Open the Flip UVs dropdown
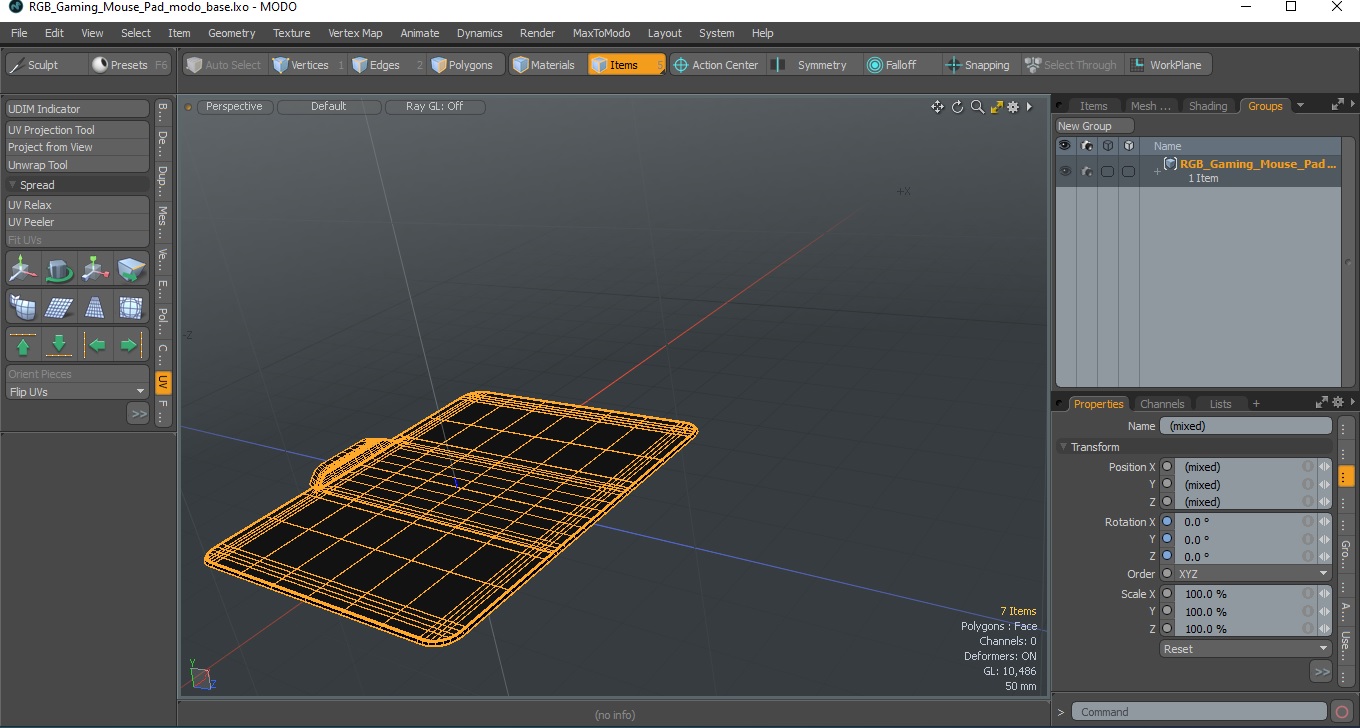This screenshot has height=728, width=1360. click(77, 392)
